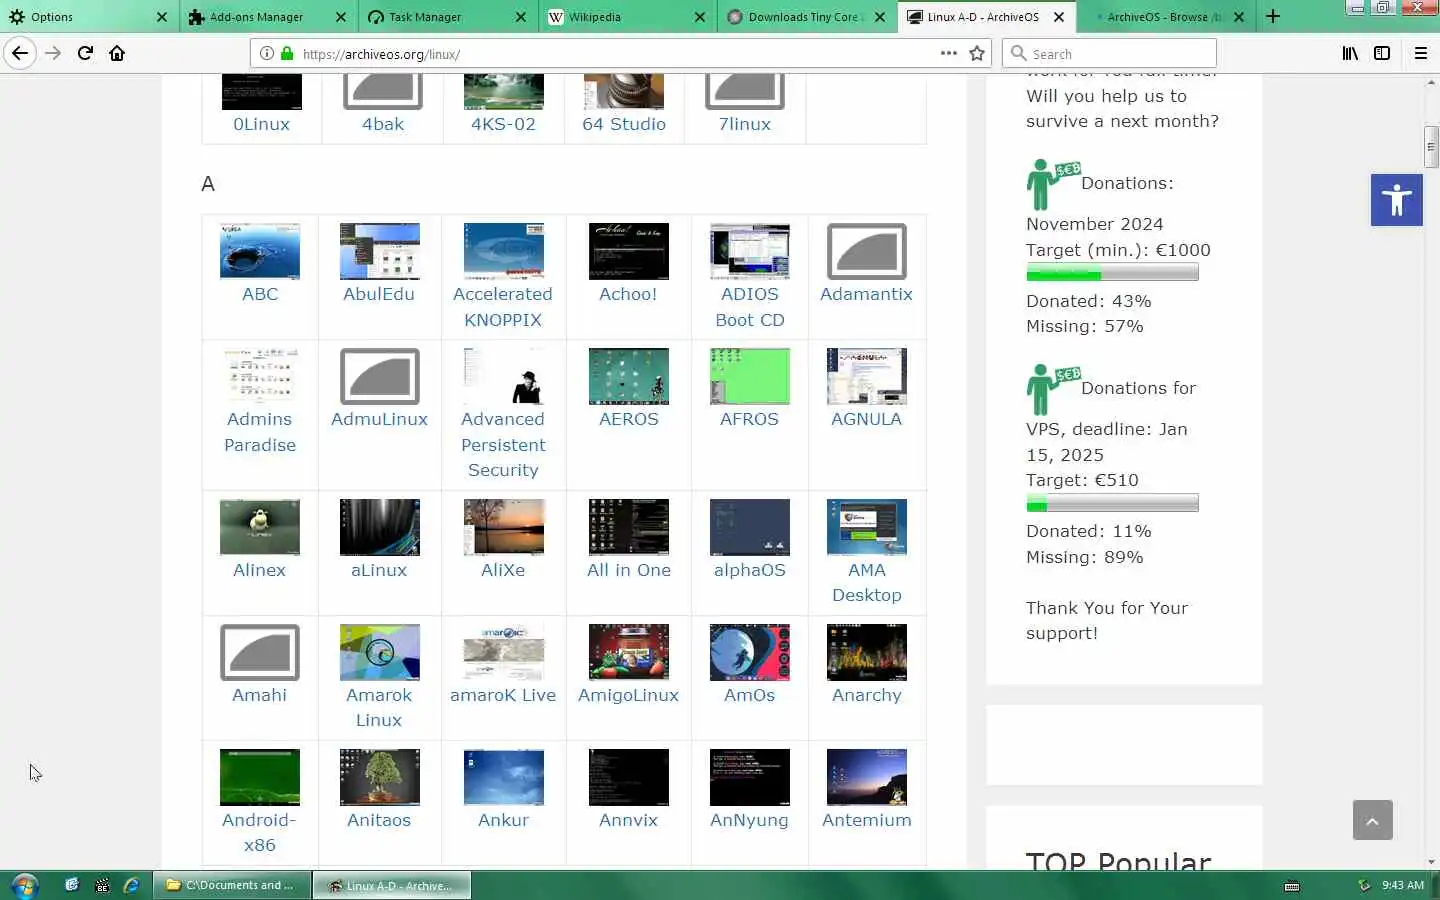Switch to the Task Manager tab
Image resolution: width=1440 pixels, height=900 pixels.
pos(447,17)
